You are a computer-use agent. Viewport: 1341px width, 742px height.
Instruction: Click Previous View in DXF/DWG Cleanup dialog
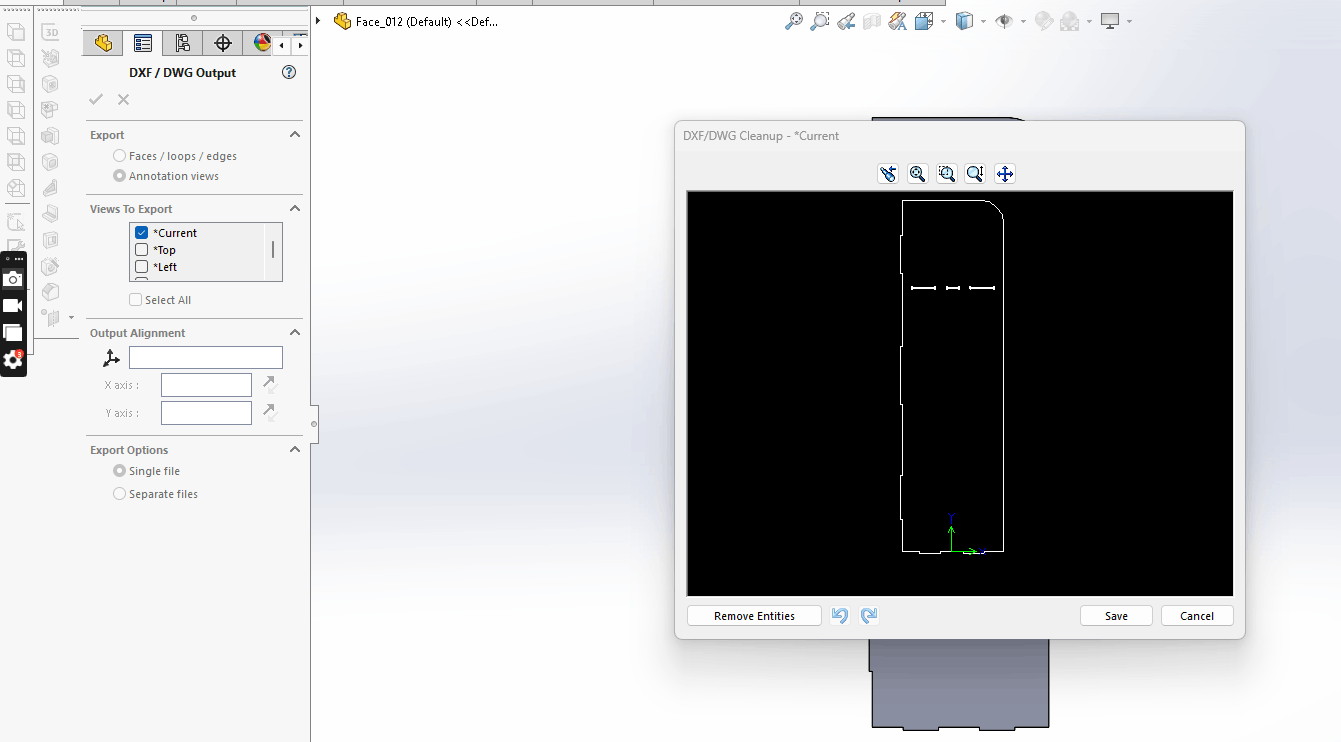tap(888, 174)
